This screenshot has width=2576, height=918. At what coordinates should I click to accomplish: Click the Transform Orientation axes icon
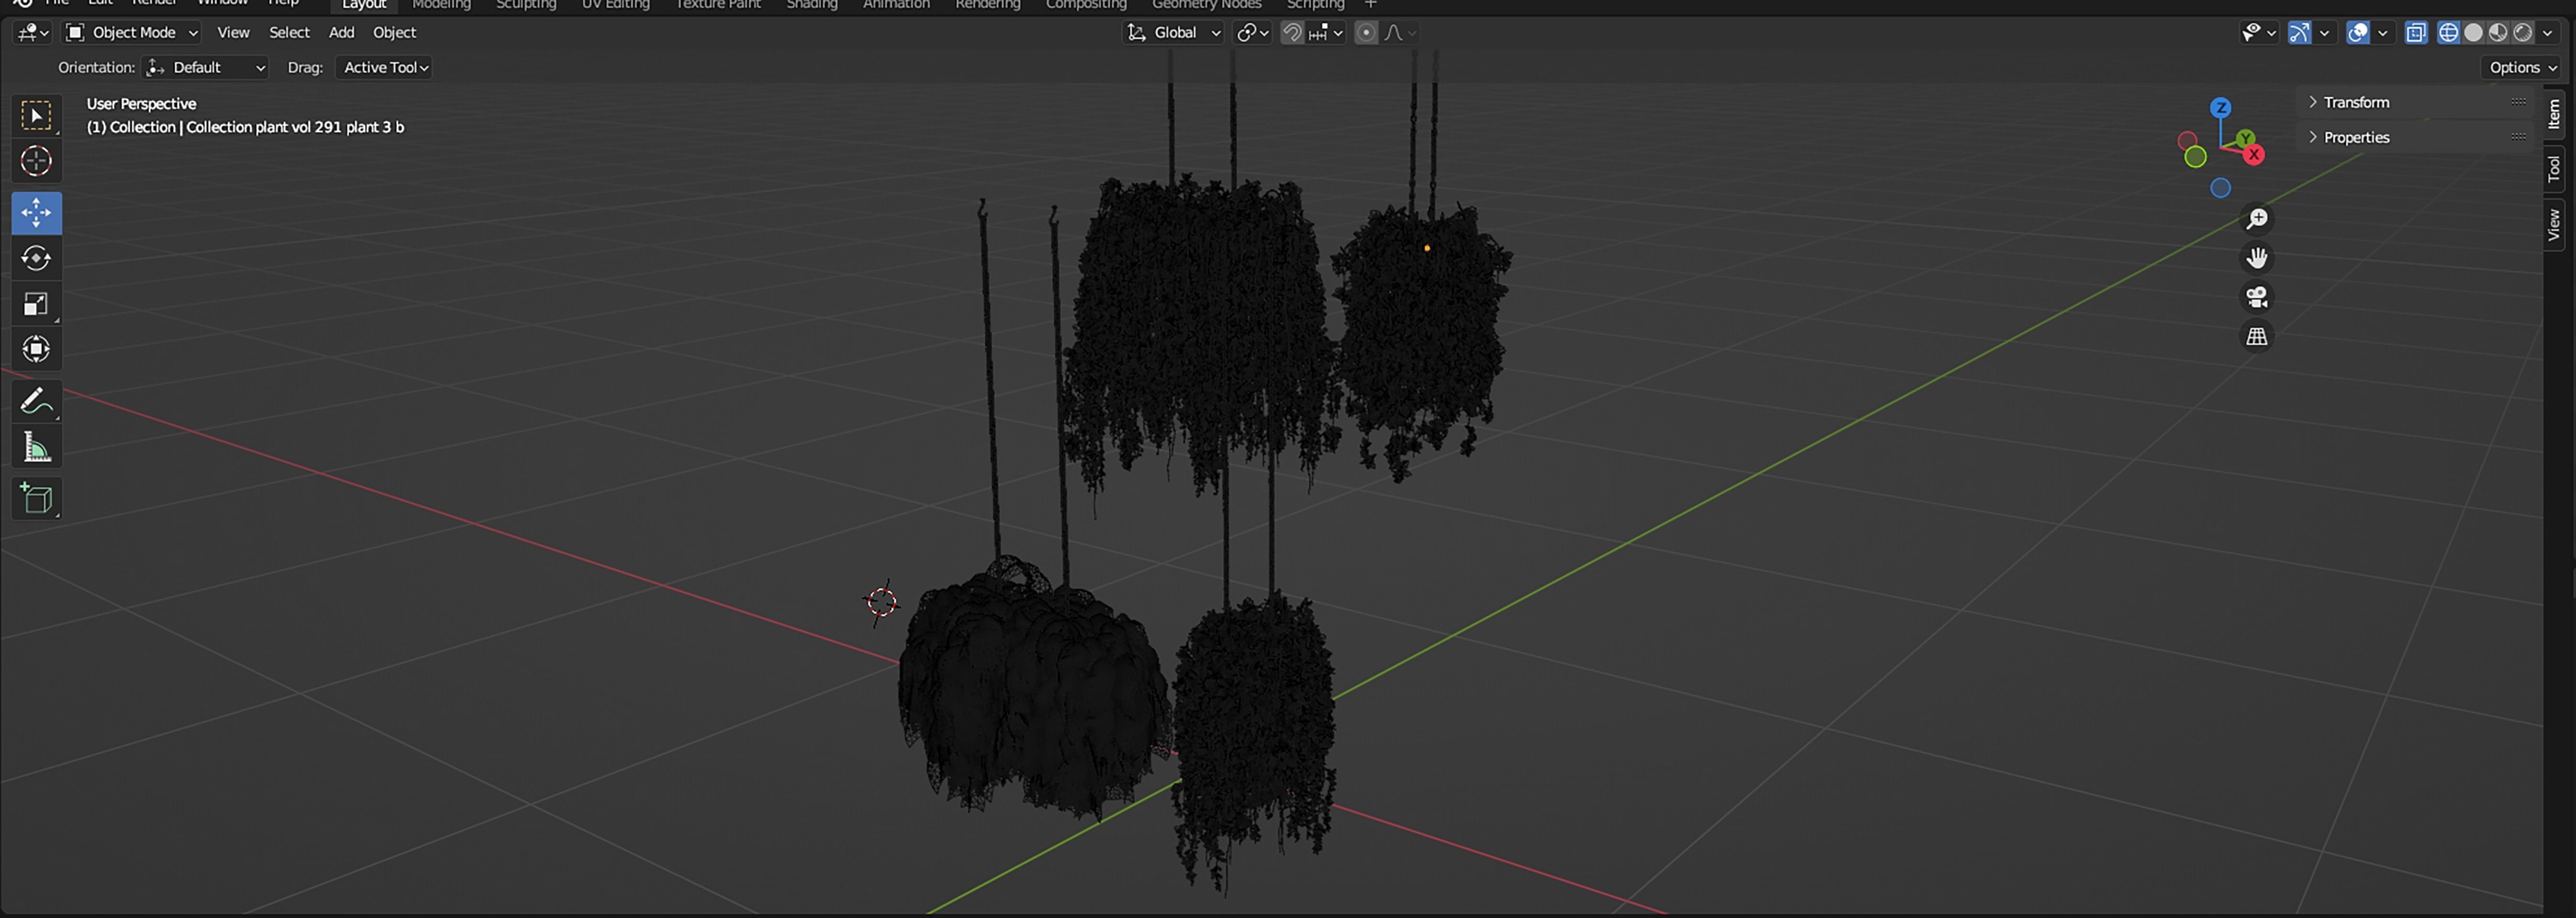point(1136,33)
